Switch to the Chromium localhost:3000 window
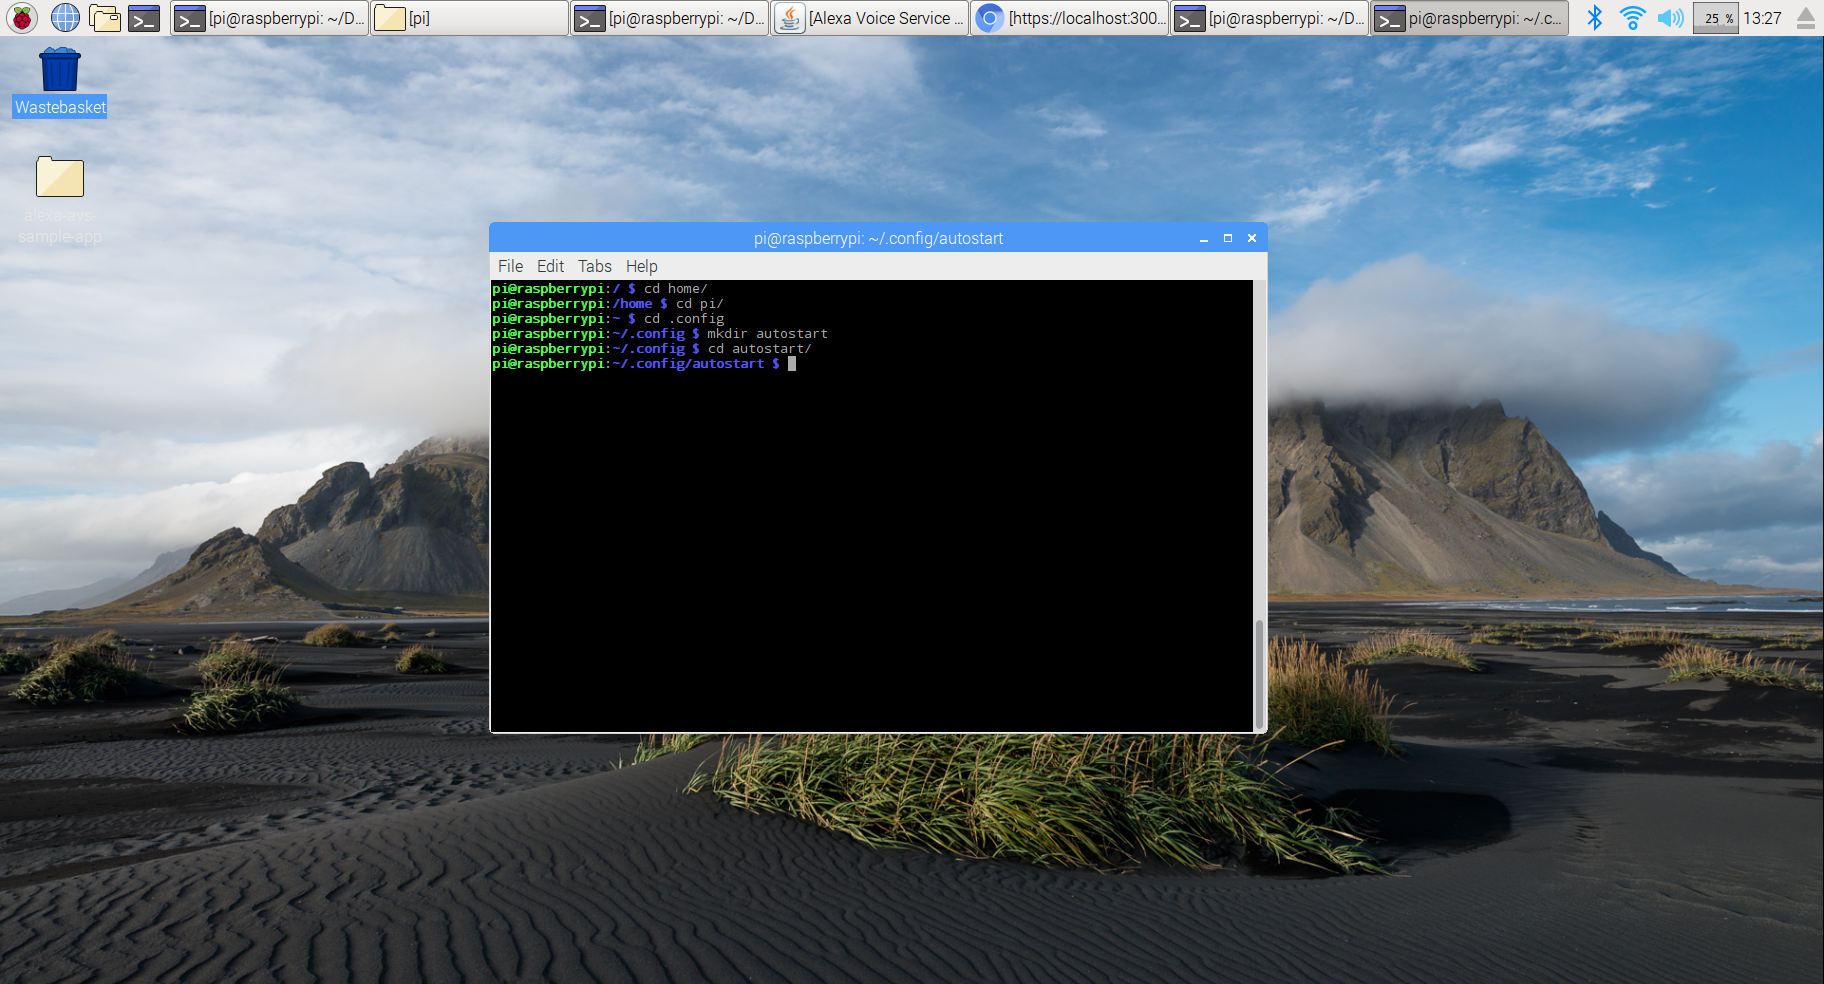1824x984 pixels. (1068, 17)
